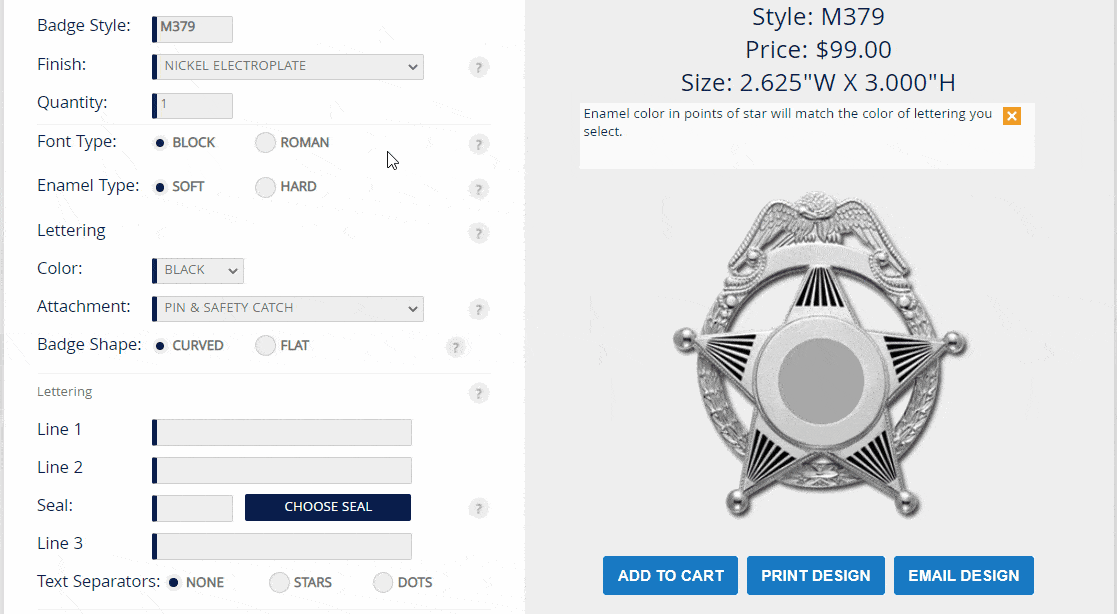Open the Finish help question mark
This screenshot has width=1117, height=614.
tap(479, 68)
